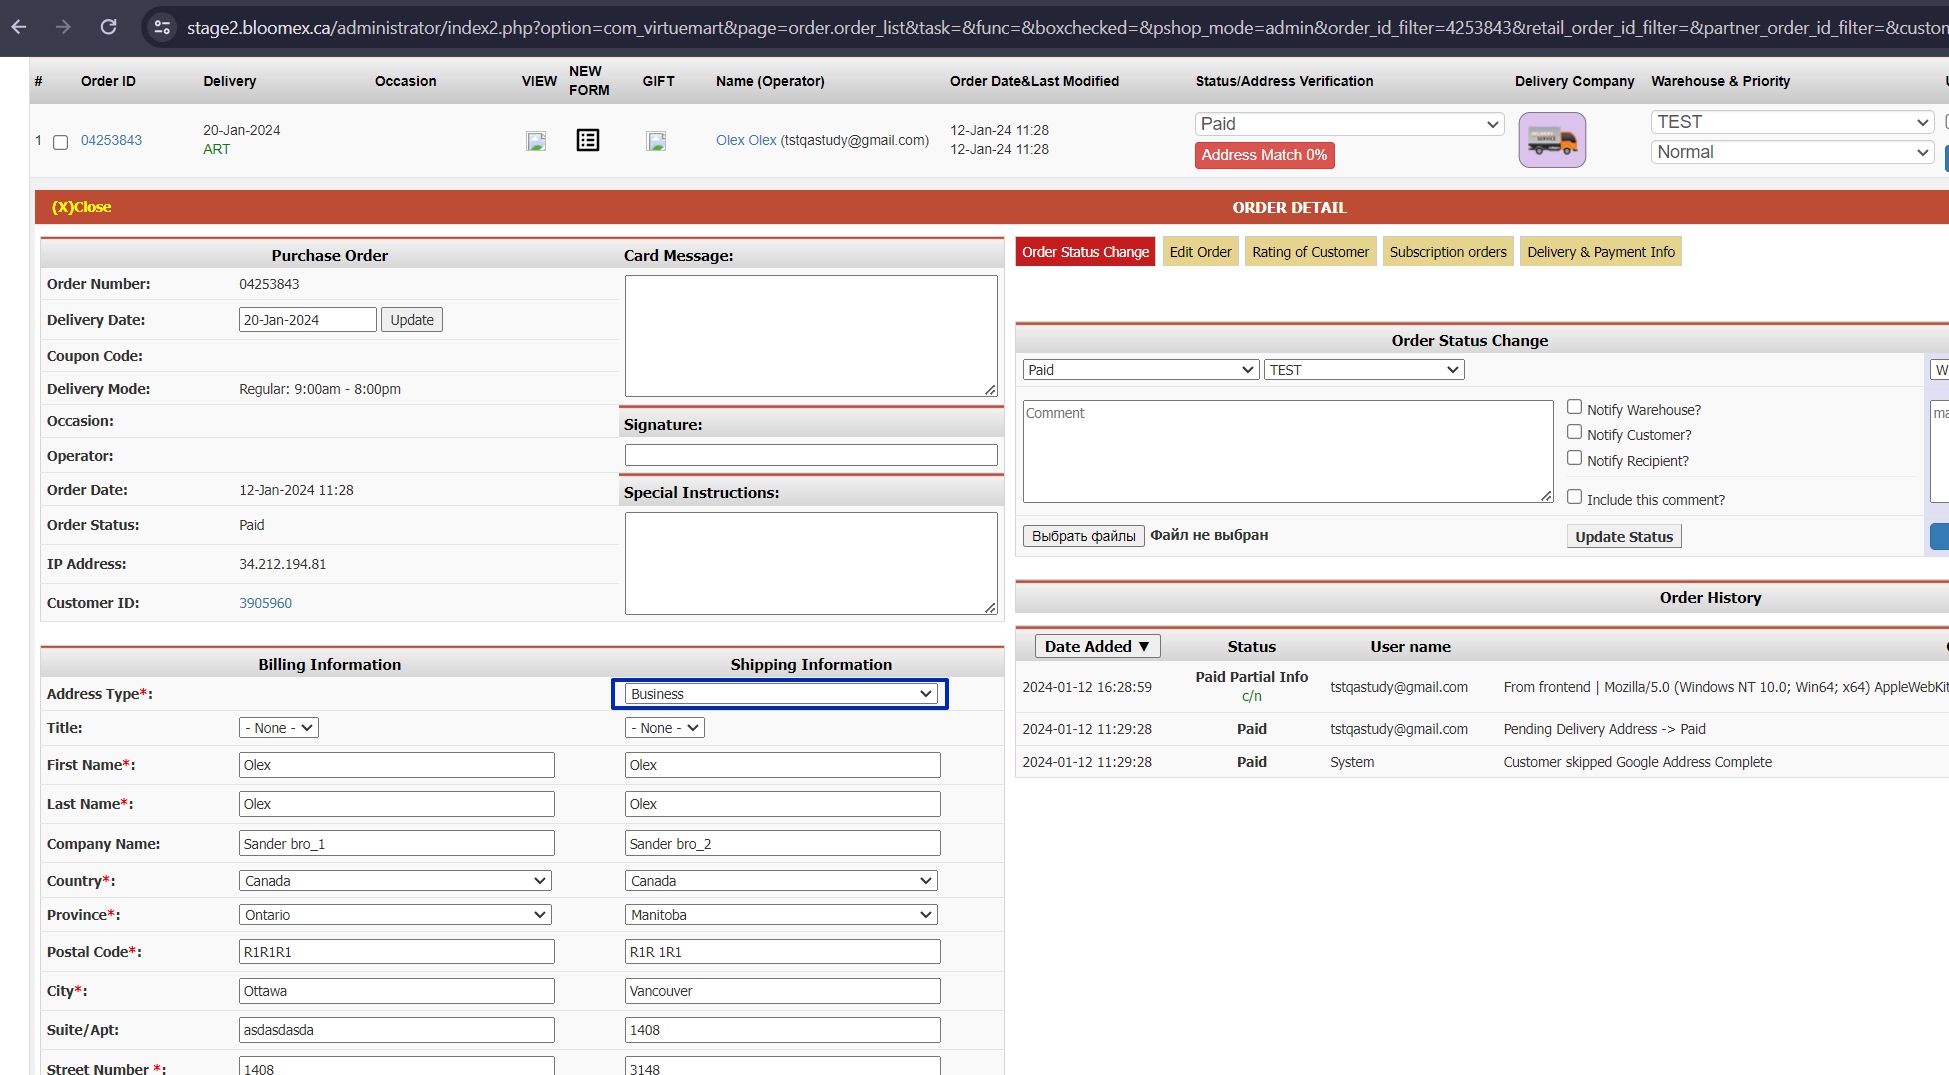Screen dimensions: 1949x1075
Task: Click the Special Instructions text area
Action: (811, 563)
